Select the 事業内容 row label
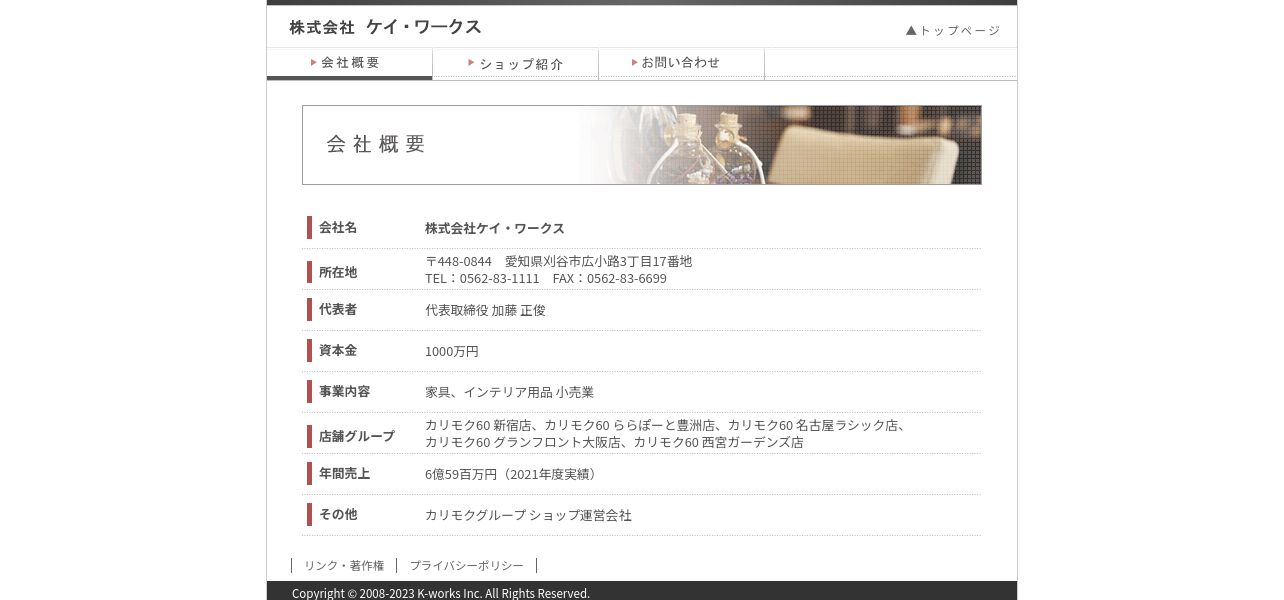 coord(344,391)
